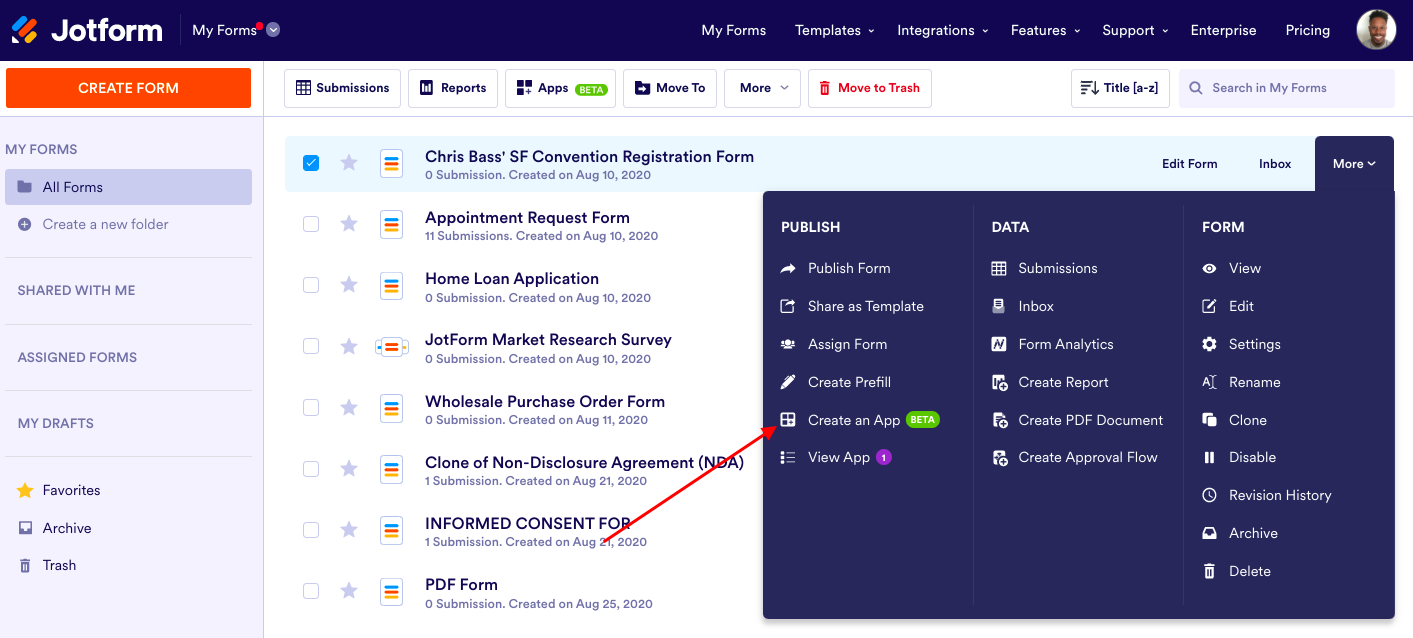
Task: Click the Create PDF Document icon
Action: [x=999, y=420]
